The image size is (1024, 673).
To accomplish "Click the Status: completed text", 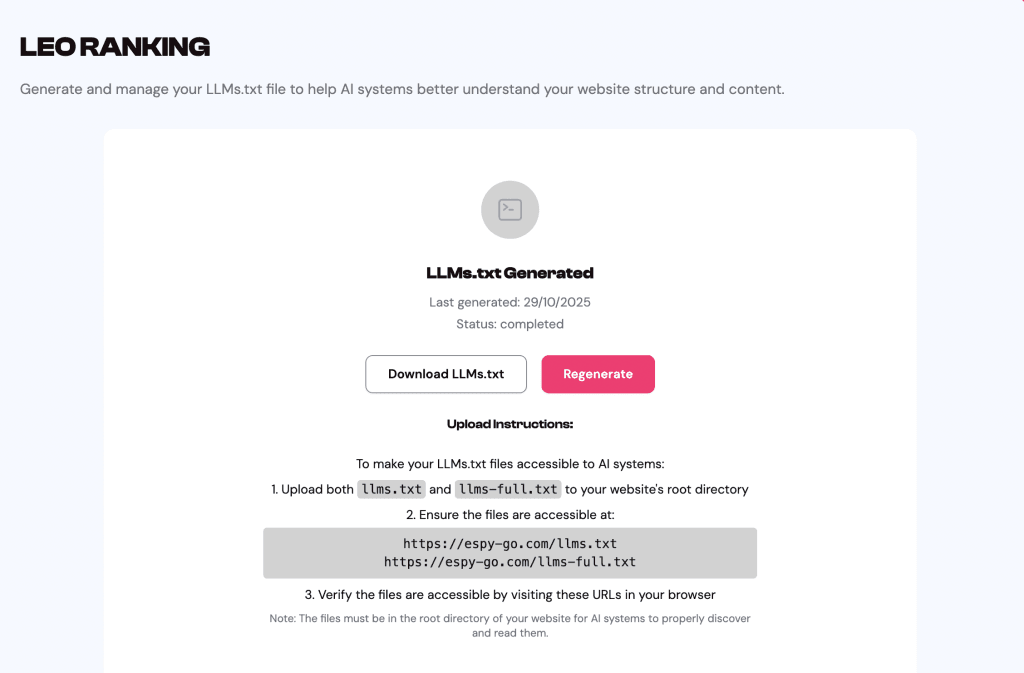I will 510,324.
